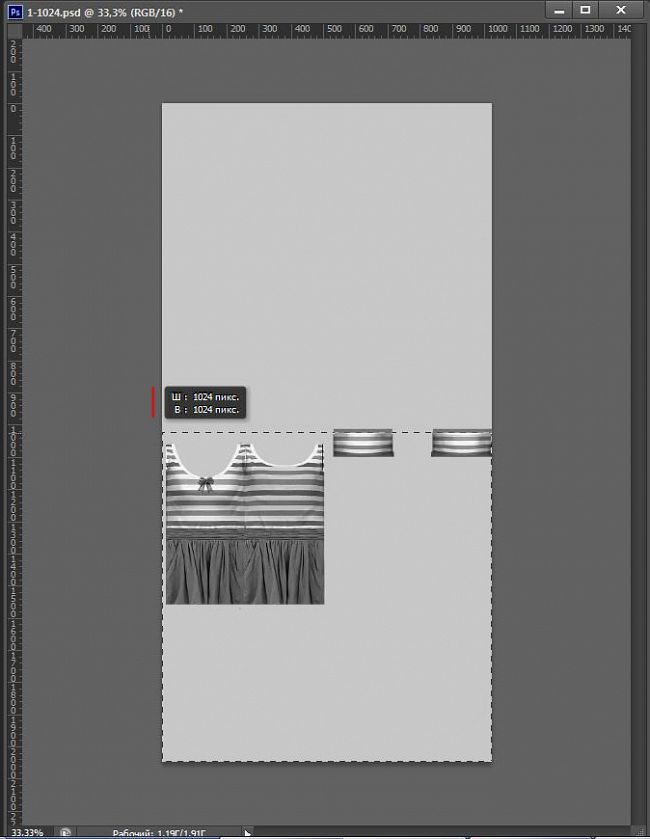Click the pleated skirt part of dress

click(x=245, y=572)
